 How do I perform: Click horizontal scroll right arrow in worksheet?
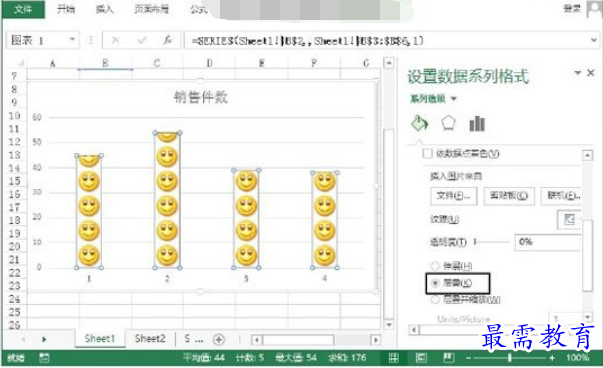[x=376, y=340]
